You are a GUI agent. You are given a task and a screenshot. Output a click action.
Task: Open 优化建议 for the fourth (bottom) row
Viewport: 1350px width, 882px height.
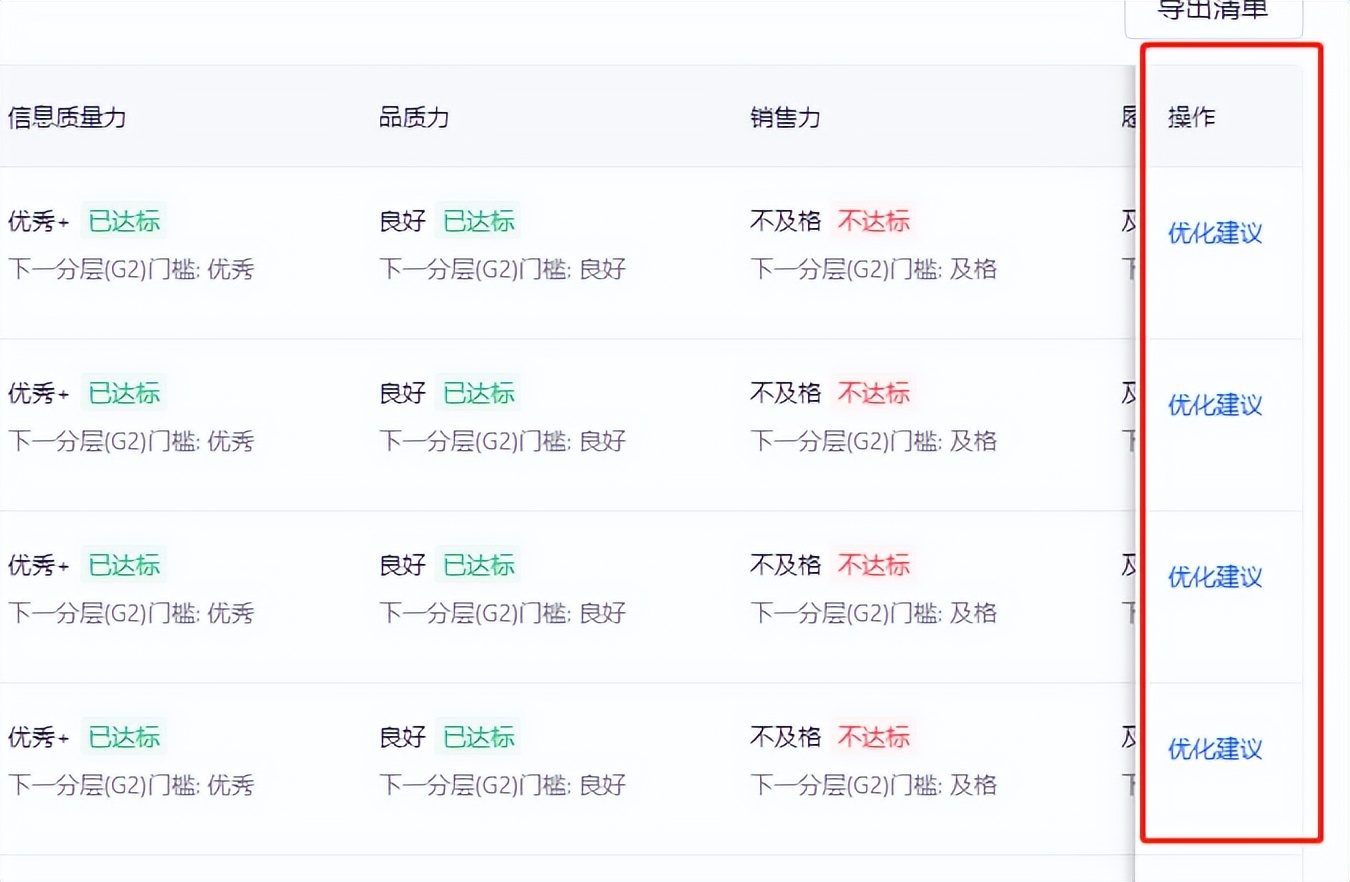[1213, 749]
